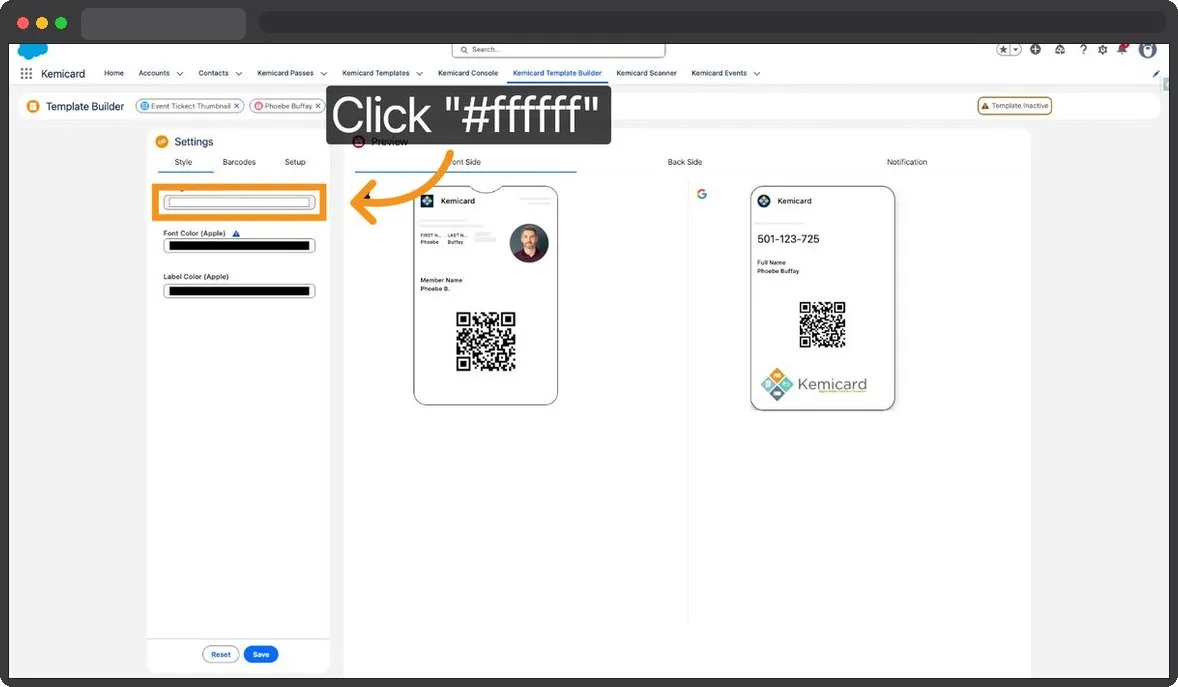
Task: Open the Kemicard Passes tab
Action: pyautogui.click(x=285, y=73)
